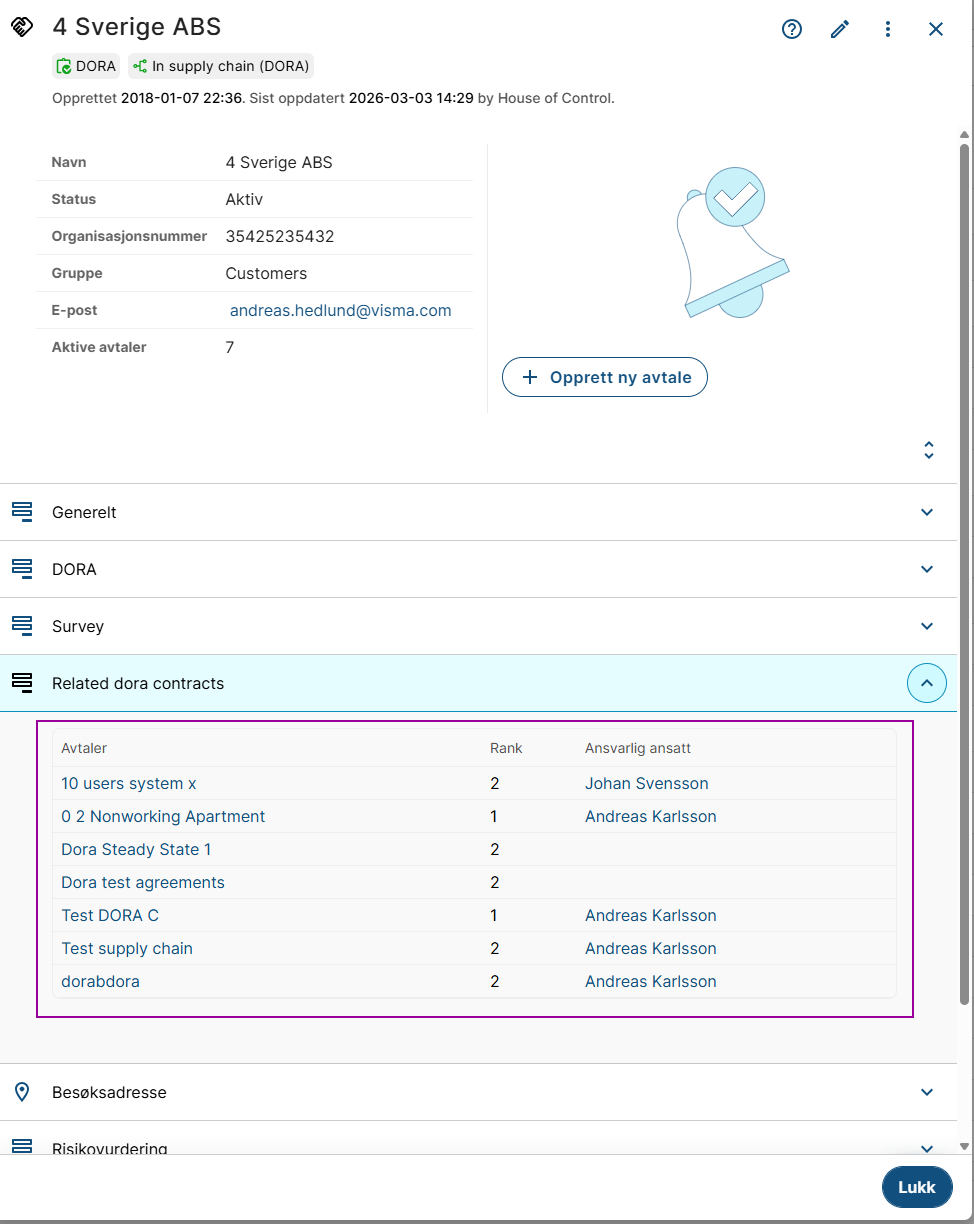Viewport: 974px width, 1224px height.
Task: Click the vertical scrollbar on the right
Action: 964,570
